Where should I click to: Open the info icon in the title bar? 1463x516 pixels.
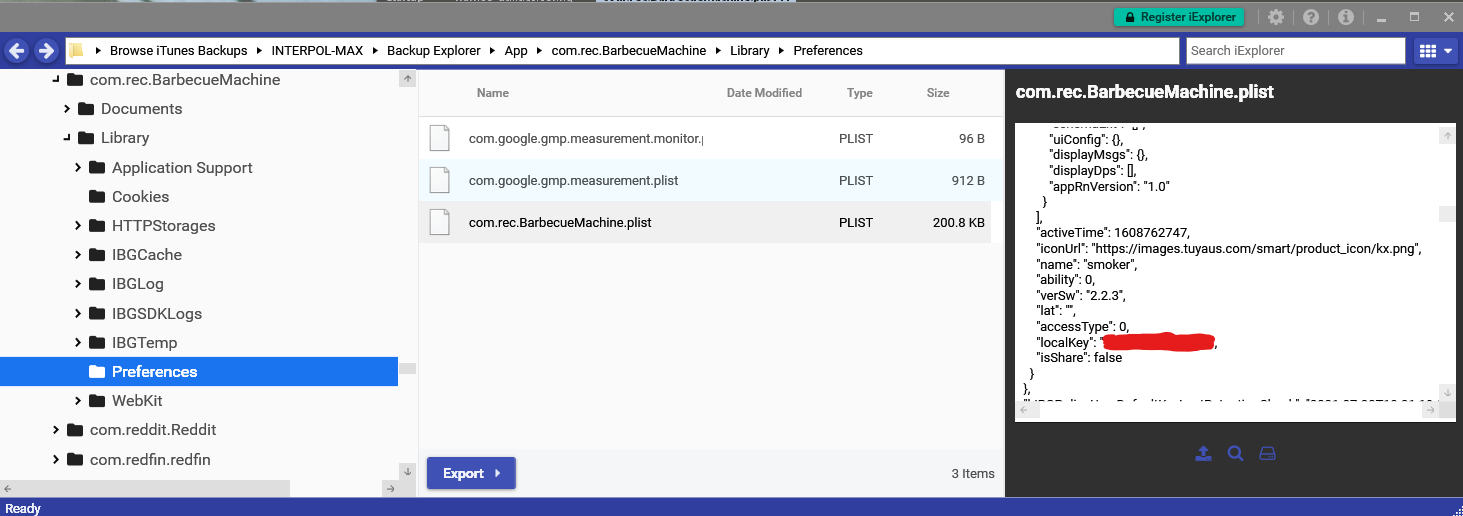[x=1346, y=17]
